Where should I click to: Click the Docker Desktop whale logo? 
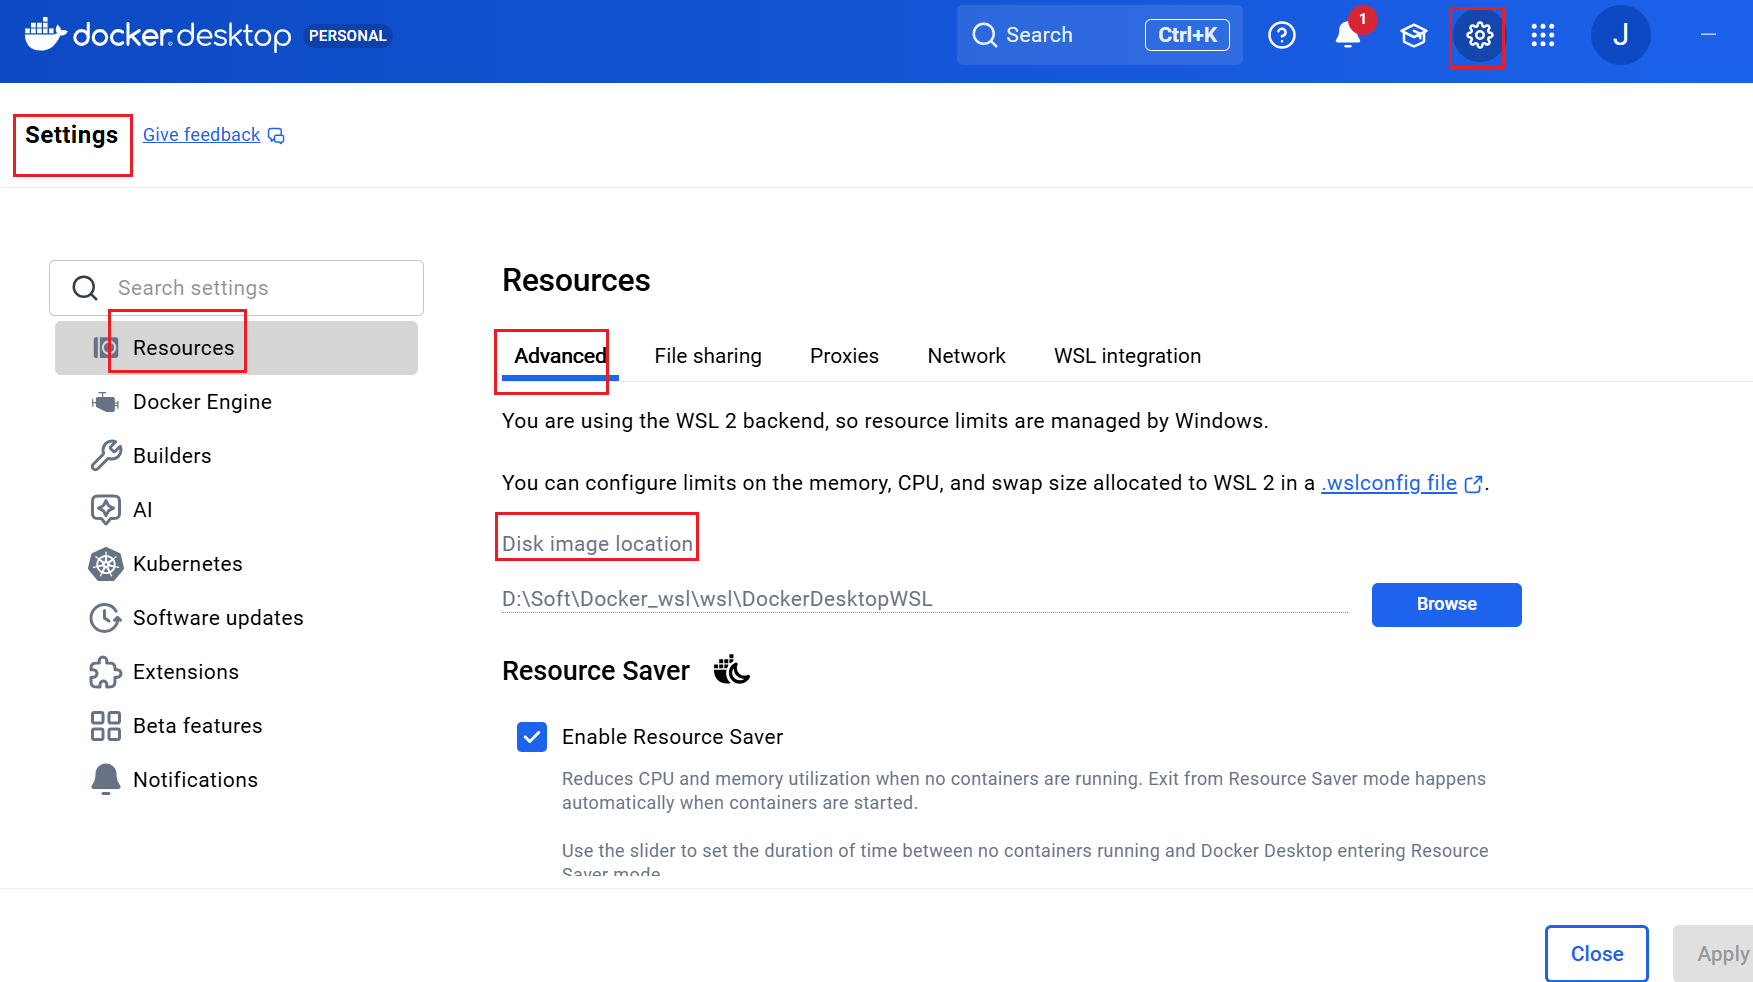[x=45, y=34]
